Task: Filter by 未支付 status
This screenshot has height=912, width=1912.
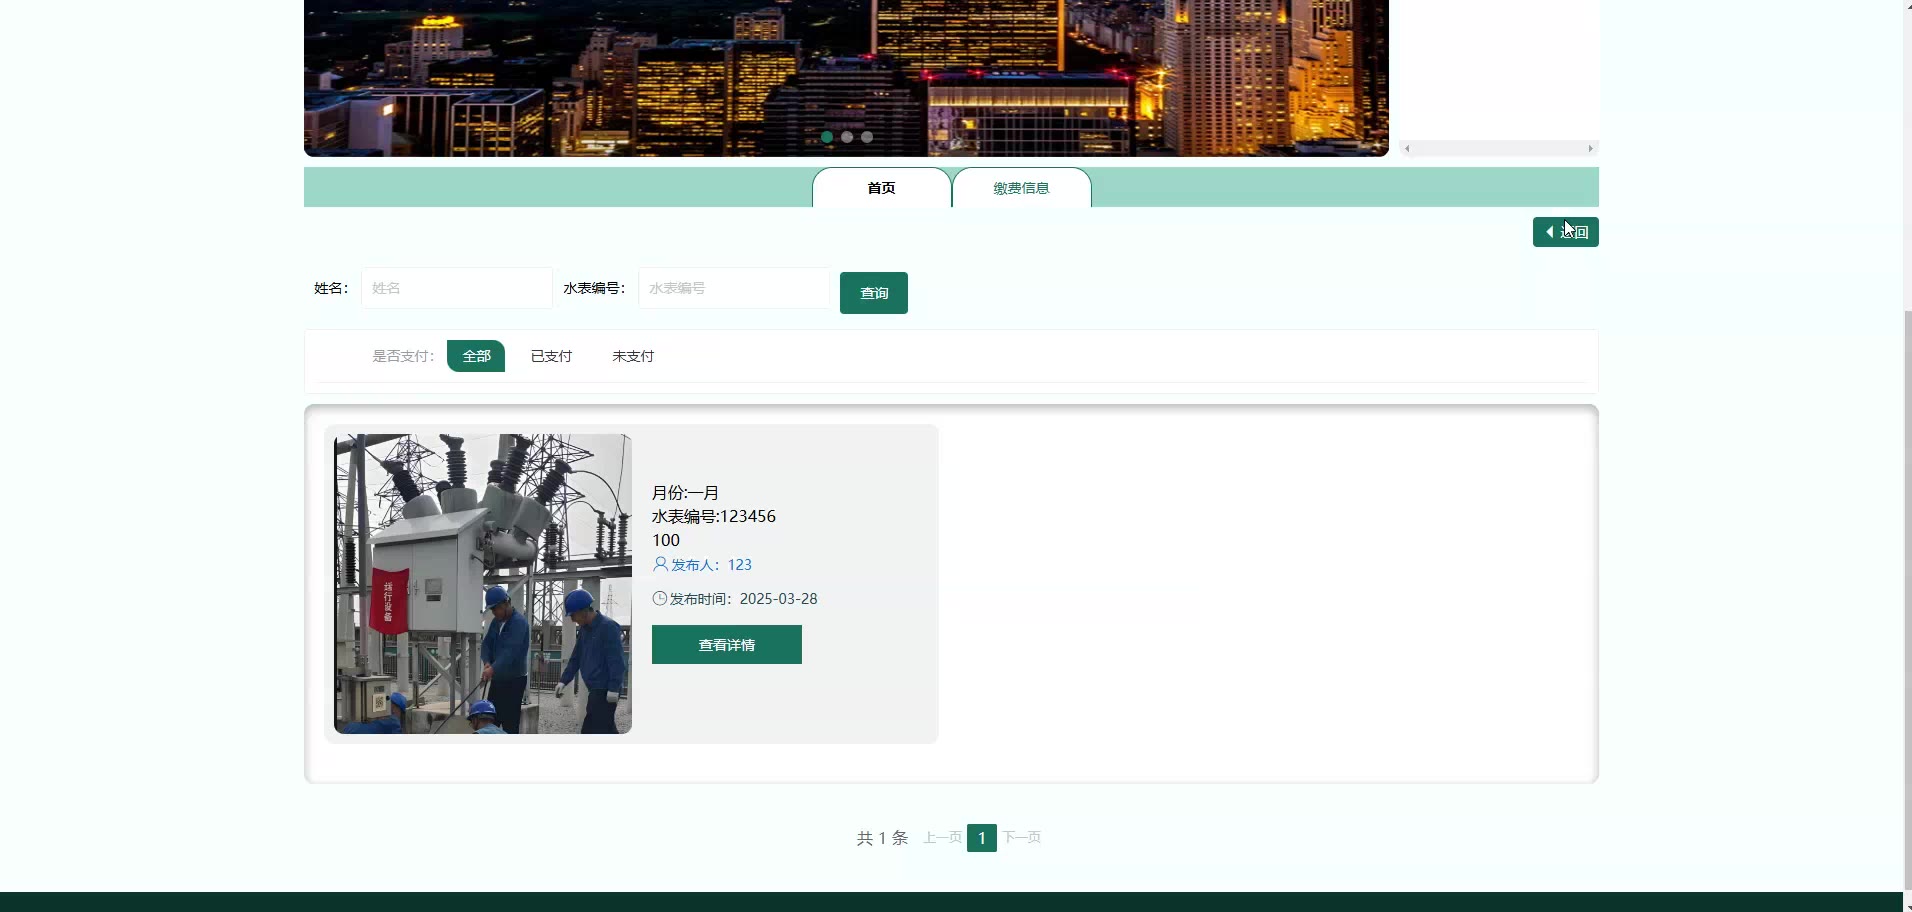Action: [x=633, y=356]
